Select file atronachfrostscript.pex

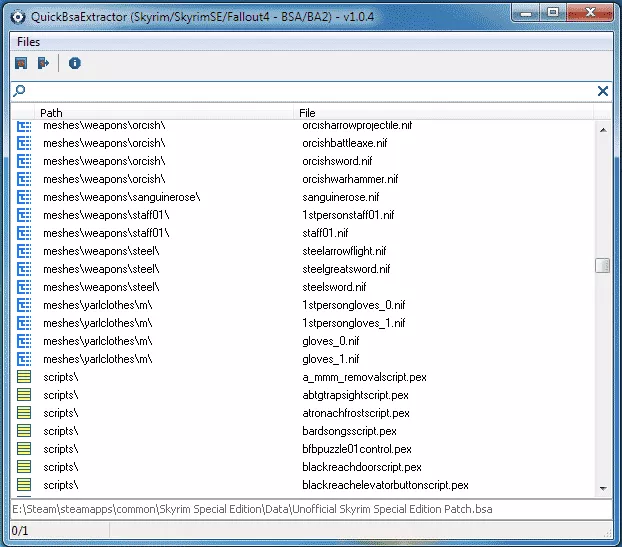pyautogui.click(x=356, y=413)
